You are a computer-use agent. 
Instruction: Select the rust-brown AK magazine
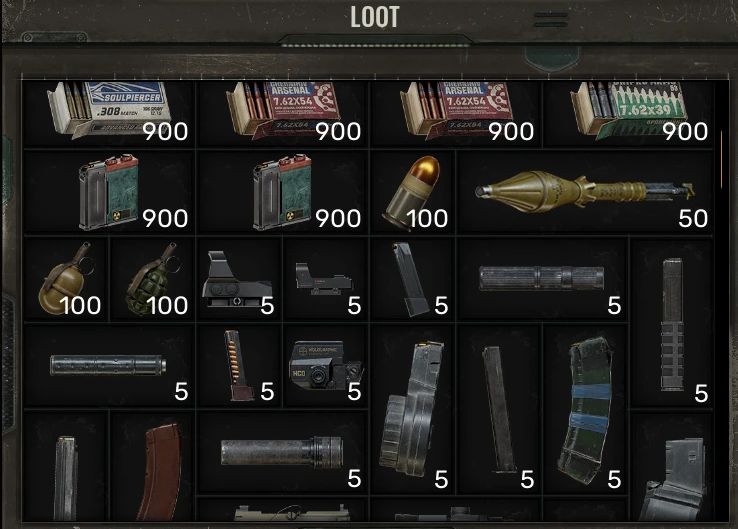pos(152,466)
